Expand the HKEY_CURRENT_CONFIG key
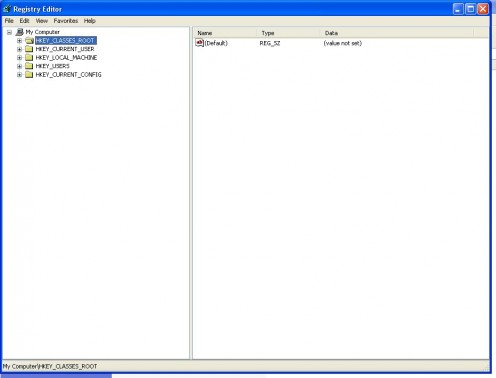This screenshot has width=496, height=378. click(19, 75)
